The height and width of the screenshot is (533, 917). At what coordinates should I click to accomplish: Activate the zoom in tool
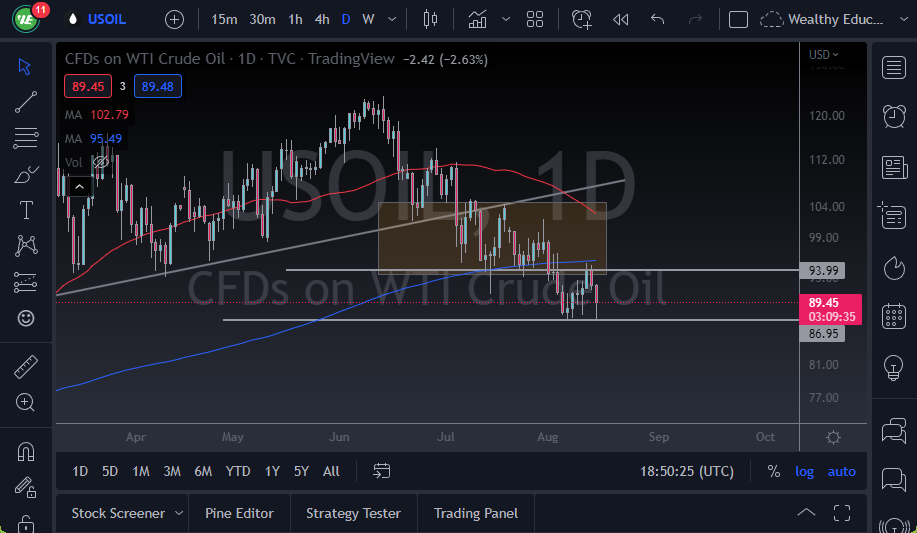pos(25,403)
